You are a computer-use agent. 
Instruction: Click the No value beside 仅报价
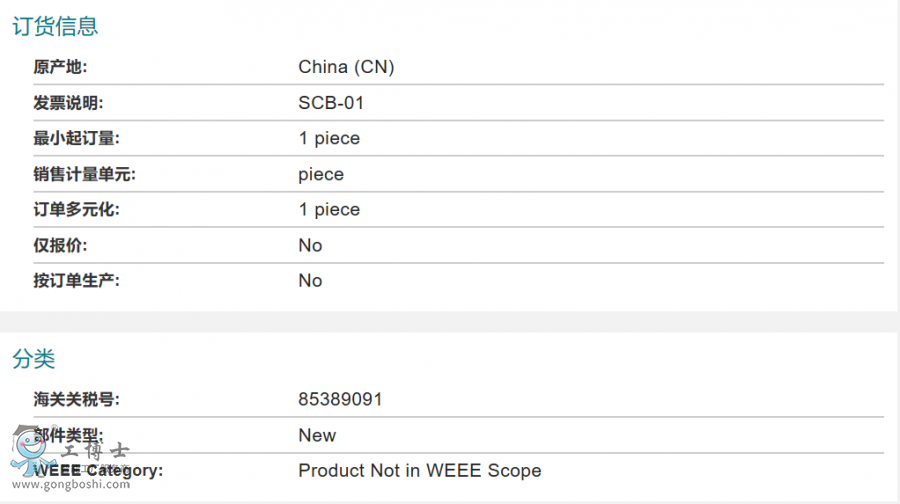point(310,245)
